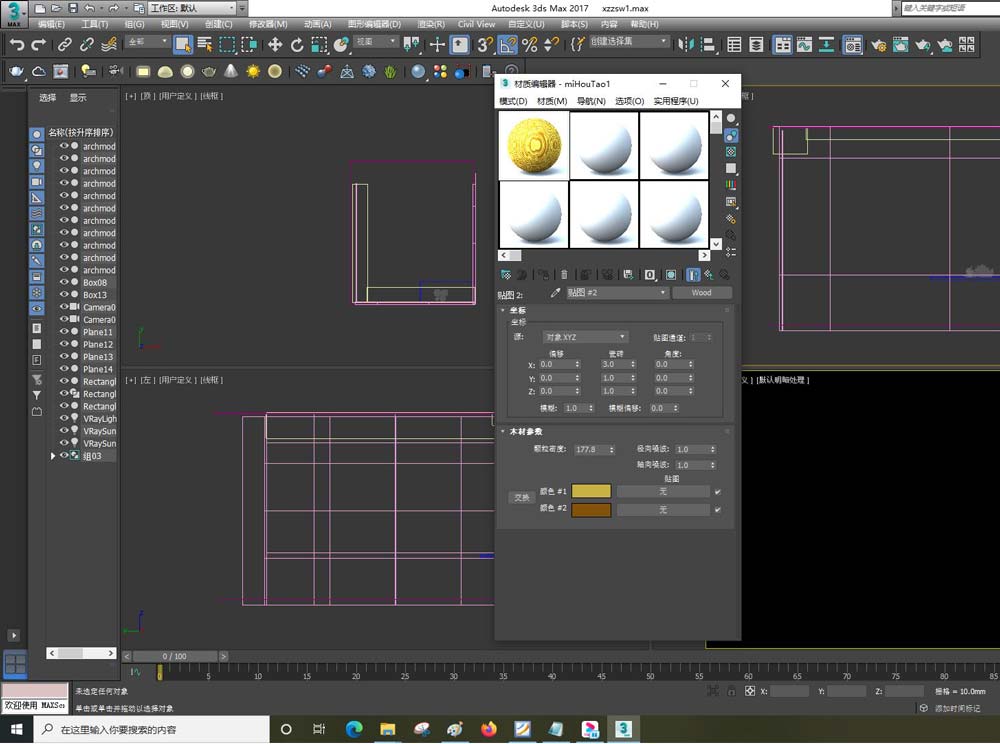
Task: Open the coordinate source 对象 XYZ dropdown
Action: point(585,337)
